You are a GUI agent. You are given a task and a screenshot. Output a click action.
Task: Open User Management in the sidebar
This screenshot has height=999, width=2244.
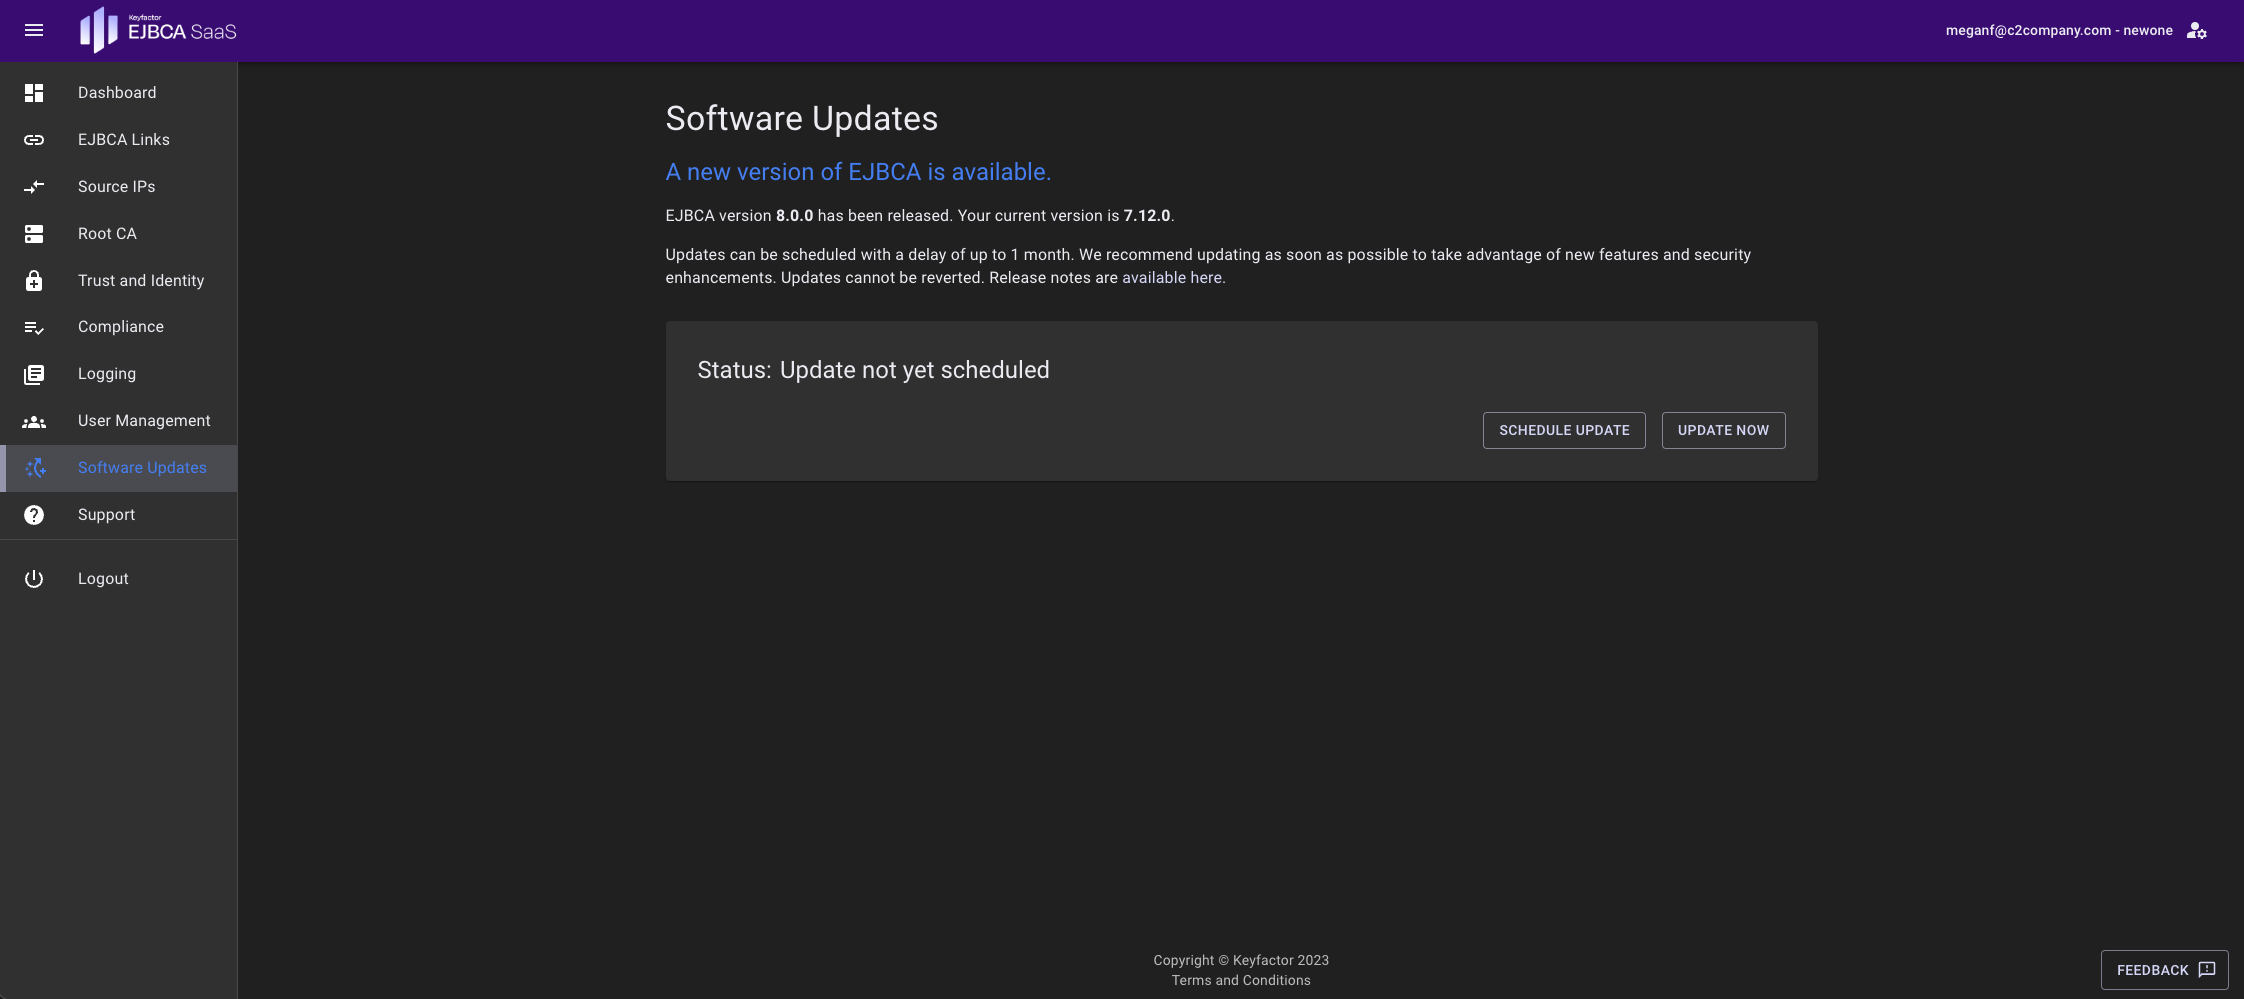[x=144, y=421]
